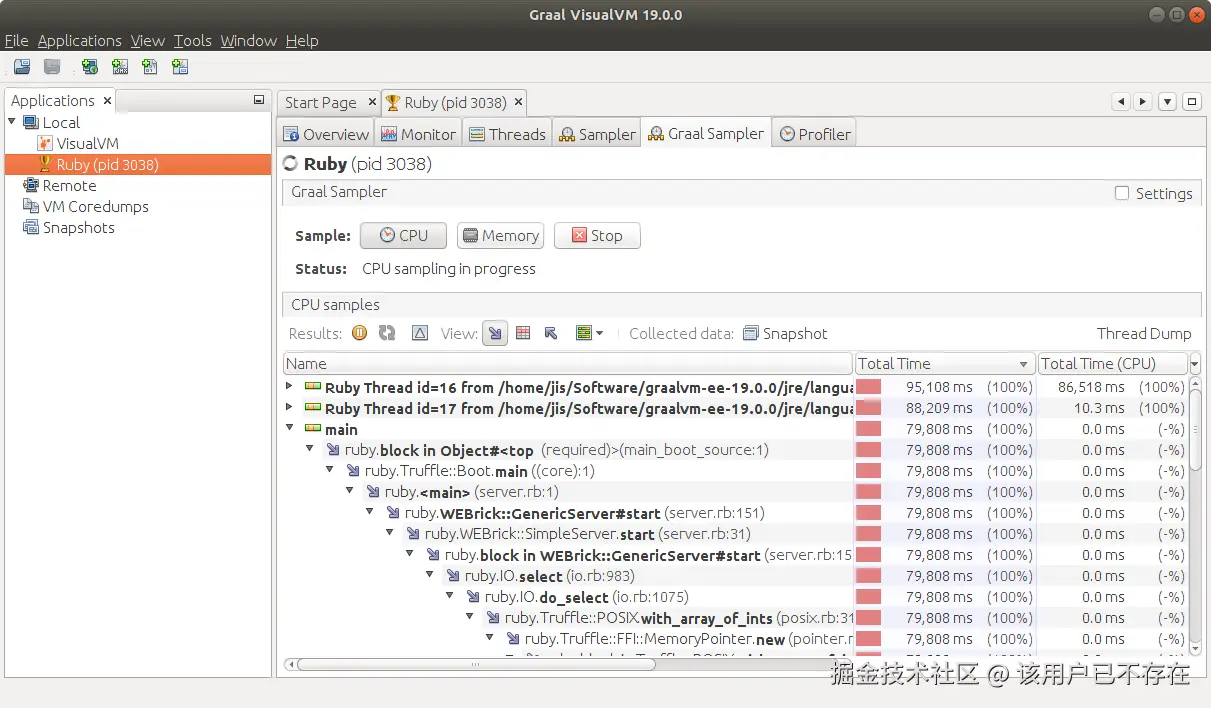Select VM Coredumps node

pos(95,206)
